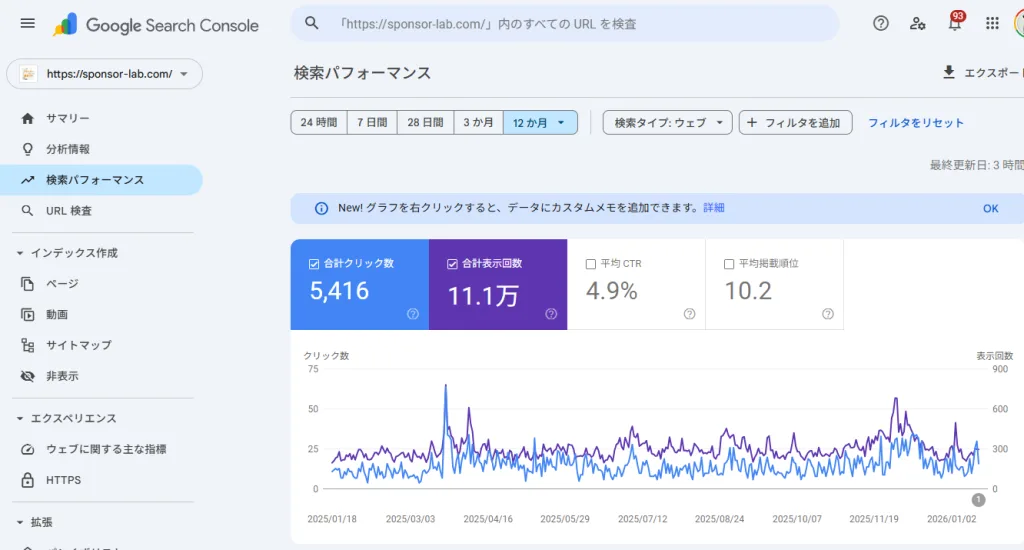This screenshot has height=550, width=1024.
Task: Click the URL inspection search field
Action: (565, 24)
